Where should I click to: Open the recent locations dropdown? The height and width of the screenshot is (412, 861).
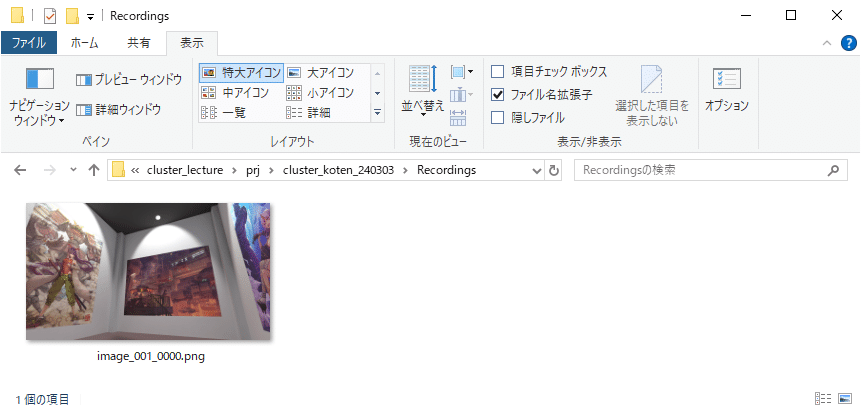click(74, 170)
